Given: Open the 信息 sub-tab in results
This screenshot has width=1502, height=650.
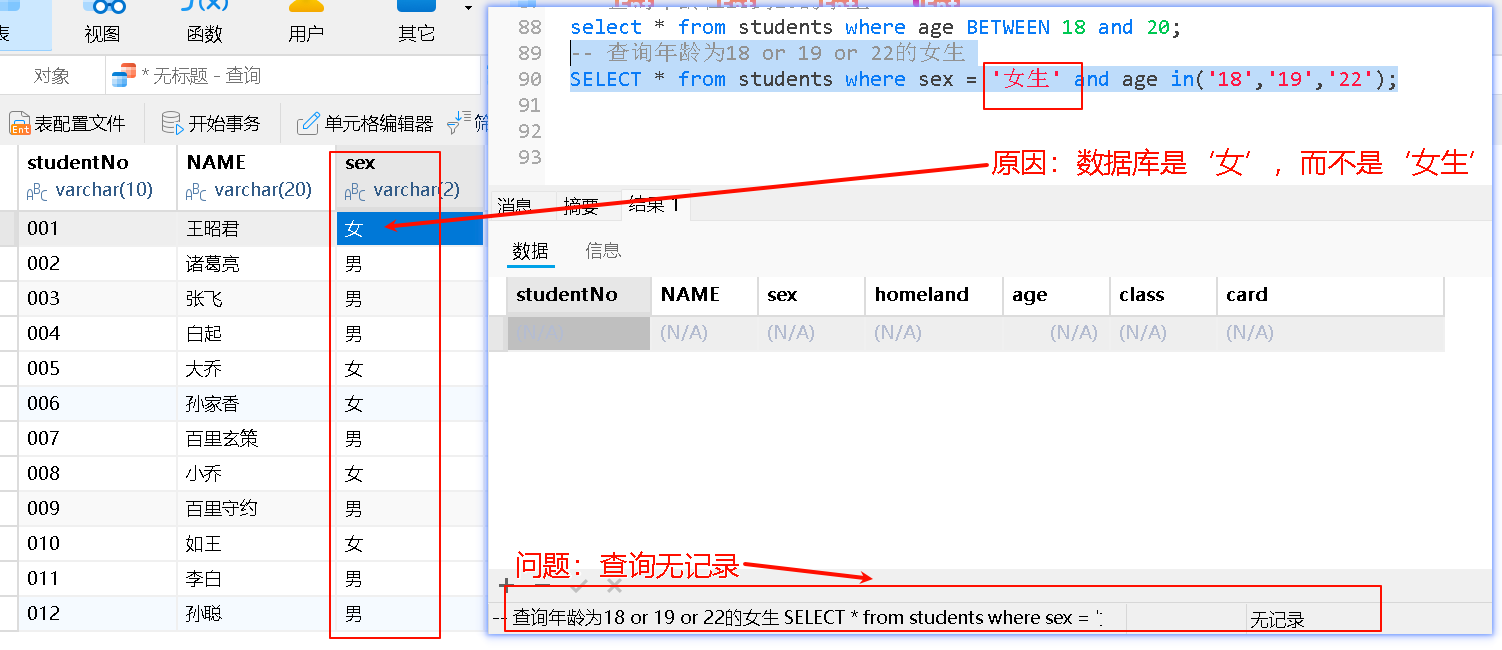Looking at the screenshot, I should click(603, 250).
